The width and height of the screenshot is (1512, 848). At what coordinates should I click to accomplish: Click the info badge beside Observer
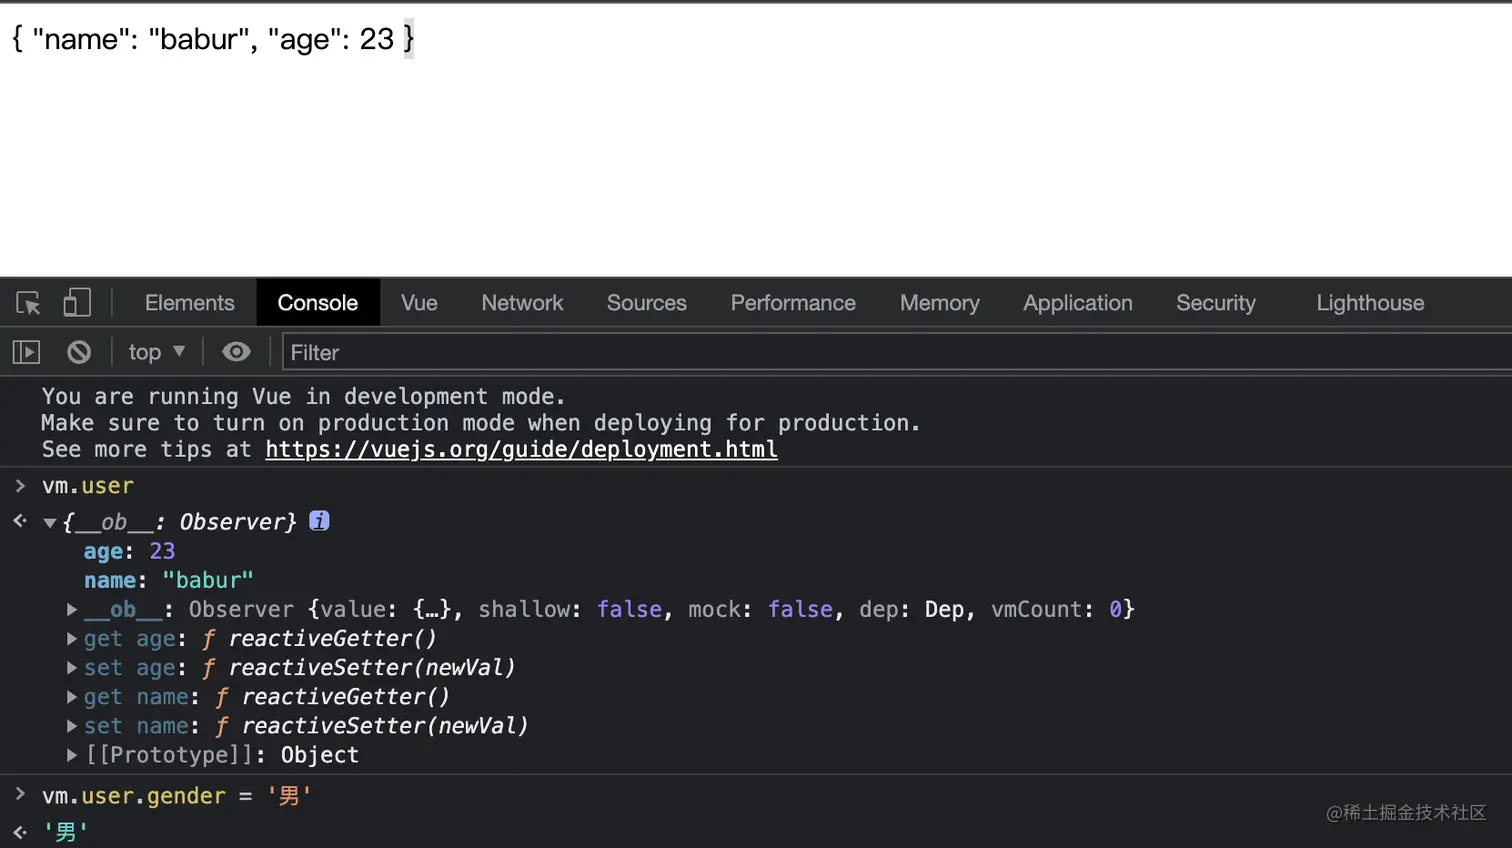click(x=319, y=521)
